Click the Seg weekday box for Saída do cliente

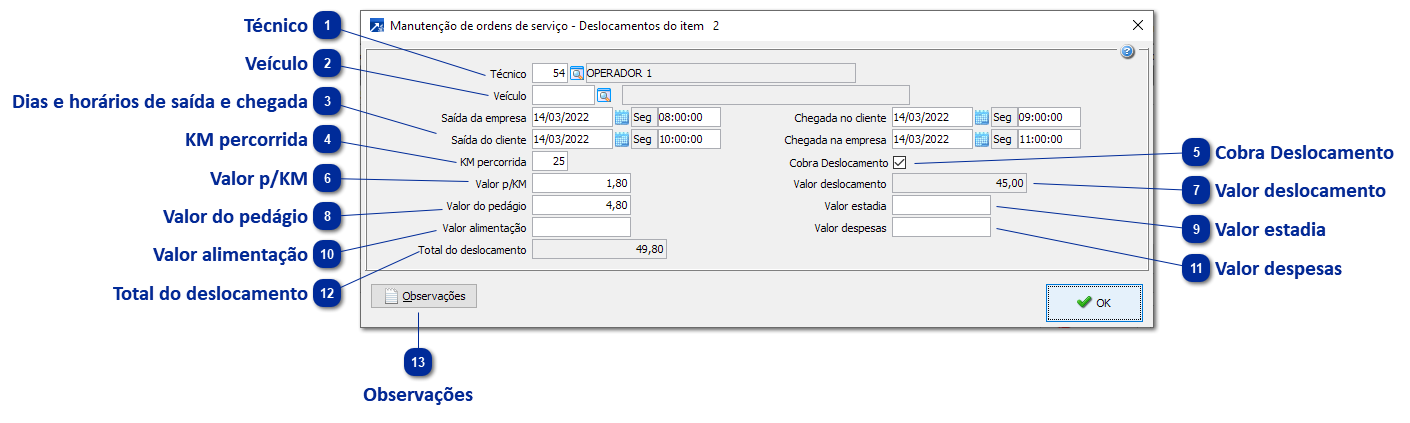coord(643,139)
